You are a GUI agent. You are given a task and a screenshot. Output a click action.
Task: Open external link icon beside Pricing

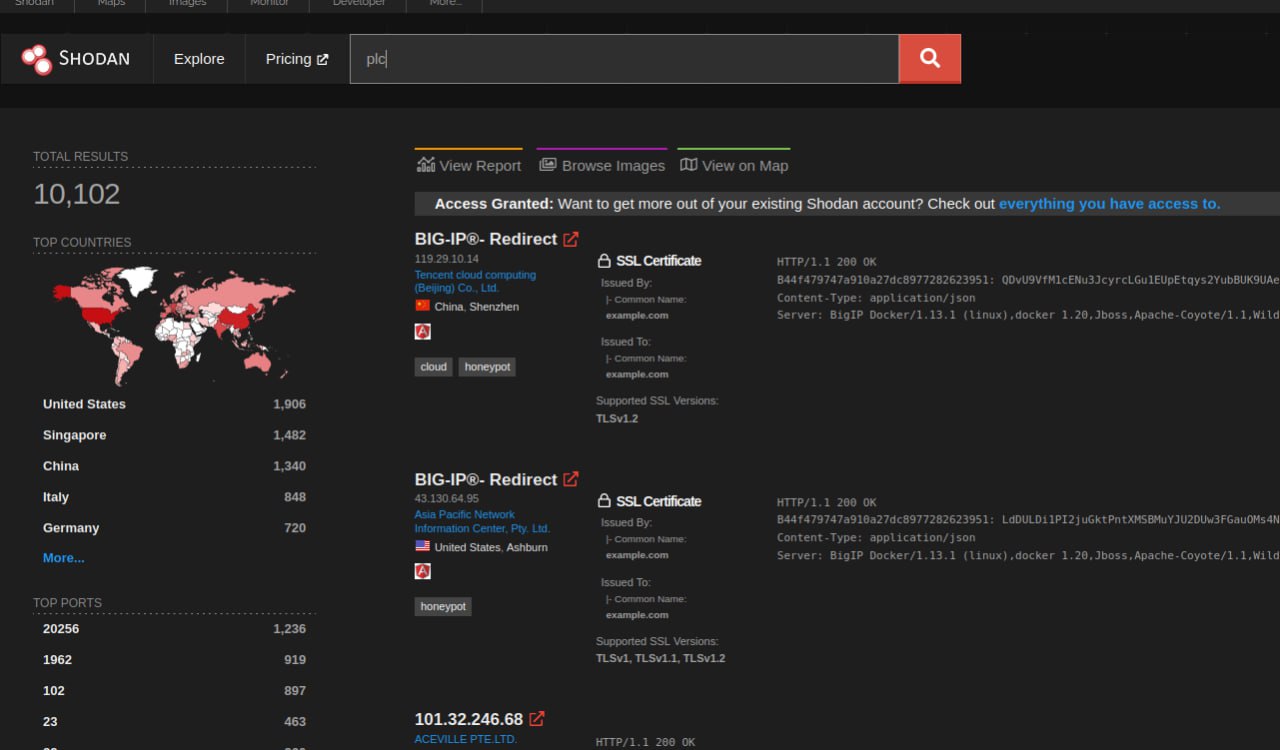point(323,59)
